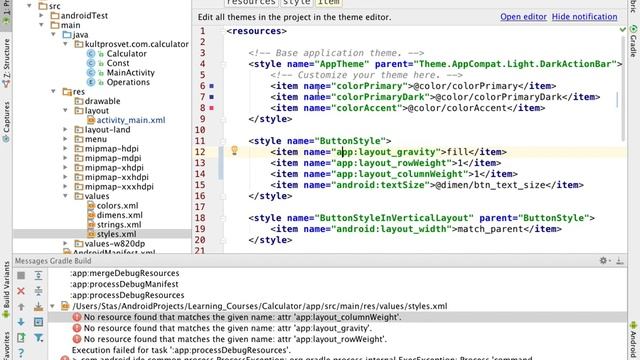Viewport: 640px width, 360px height.
Task: Go to previous message with up arrow
Action: point(21,307)
